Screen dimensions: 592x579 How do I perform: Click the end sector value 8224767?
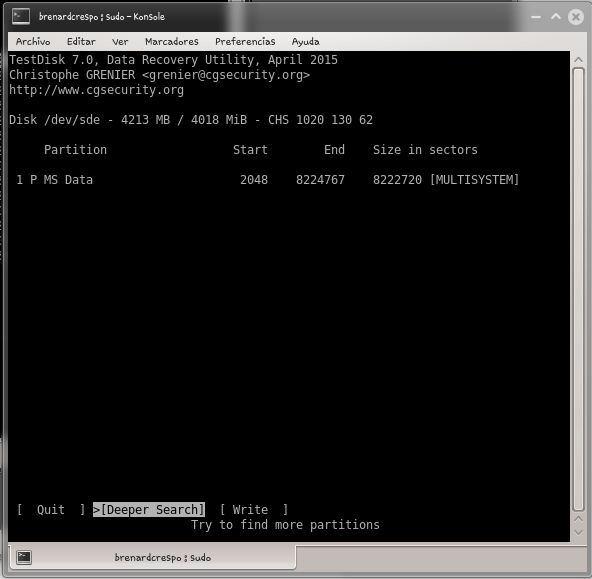320,180
